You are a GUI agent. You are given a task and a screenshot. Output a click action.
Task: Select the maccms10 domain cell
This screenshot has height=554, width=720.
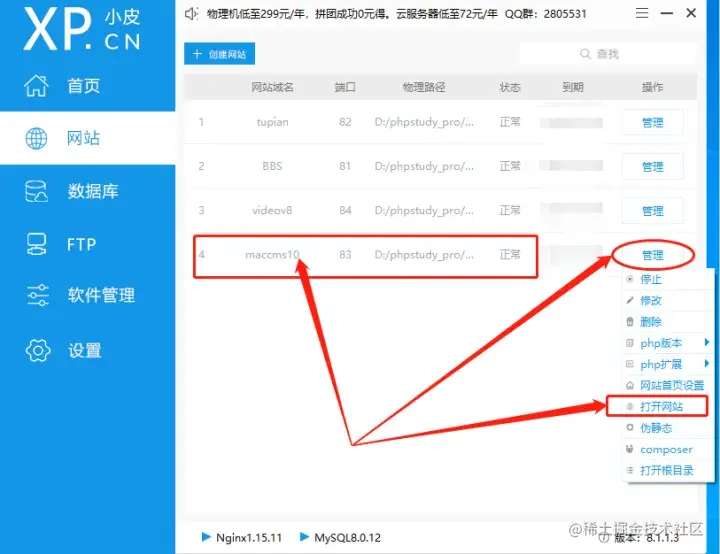pyautogui.click(x=272, y=254)
